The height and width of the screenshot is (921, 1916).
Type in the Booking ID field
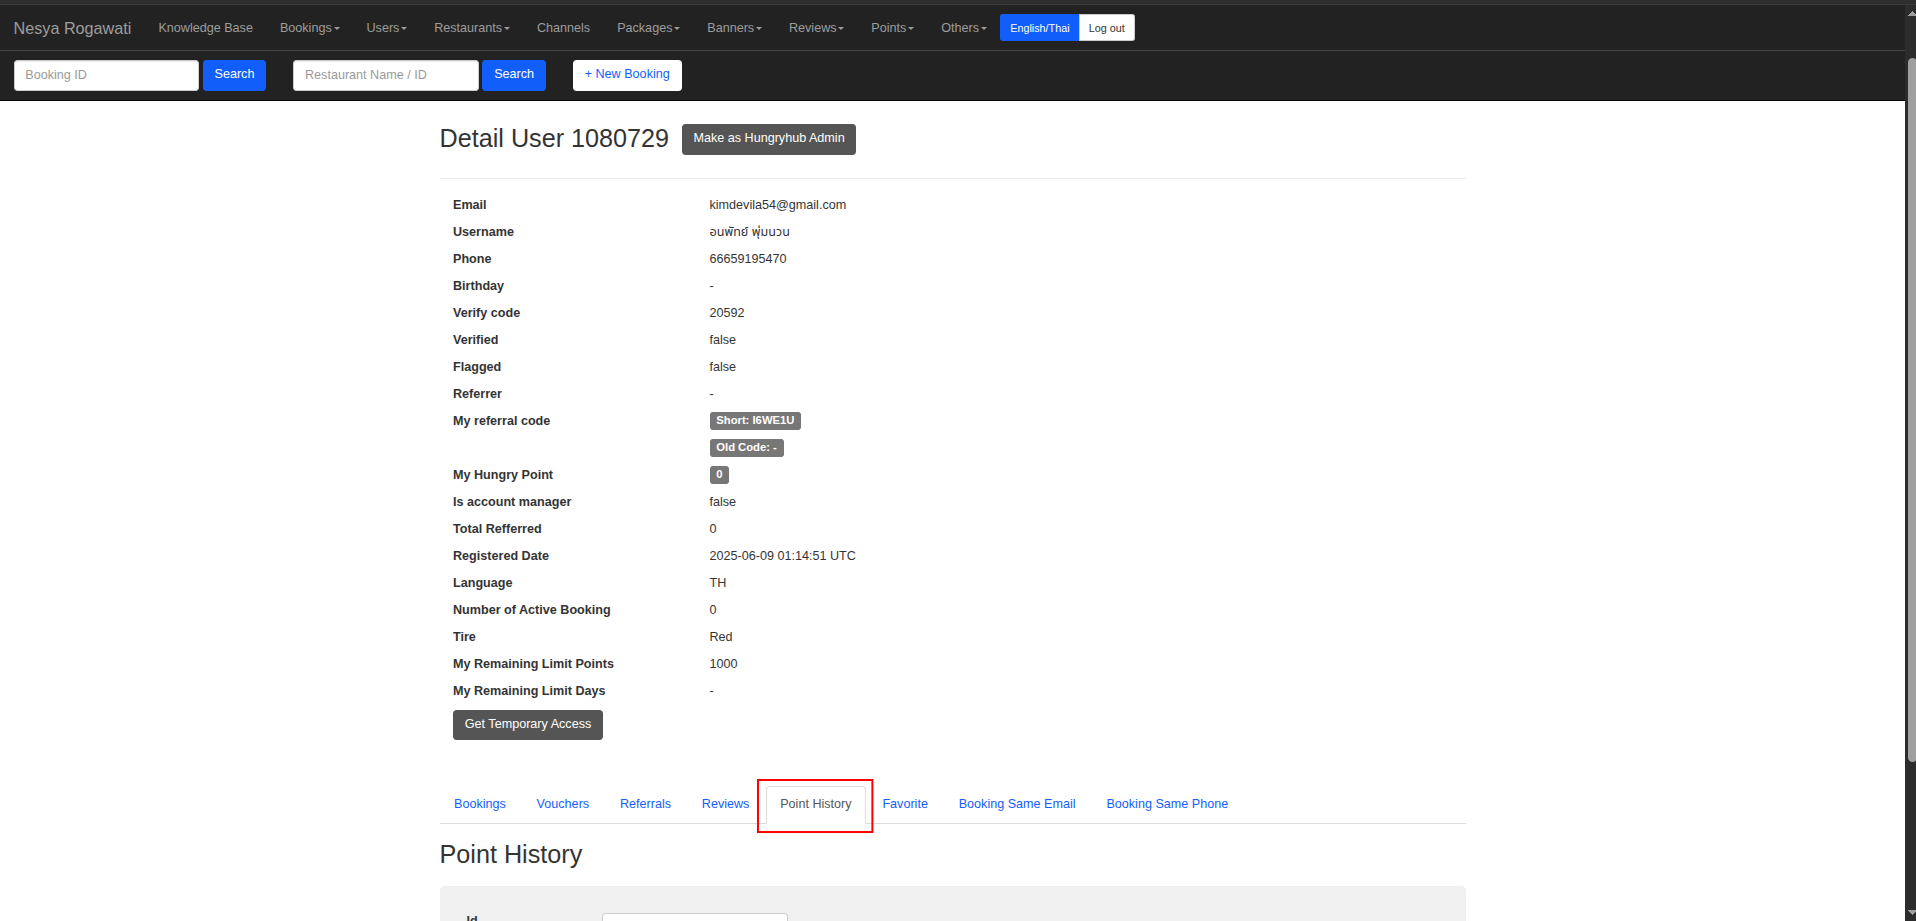tap(106, 75)
